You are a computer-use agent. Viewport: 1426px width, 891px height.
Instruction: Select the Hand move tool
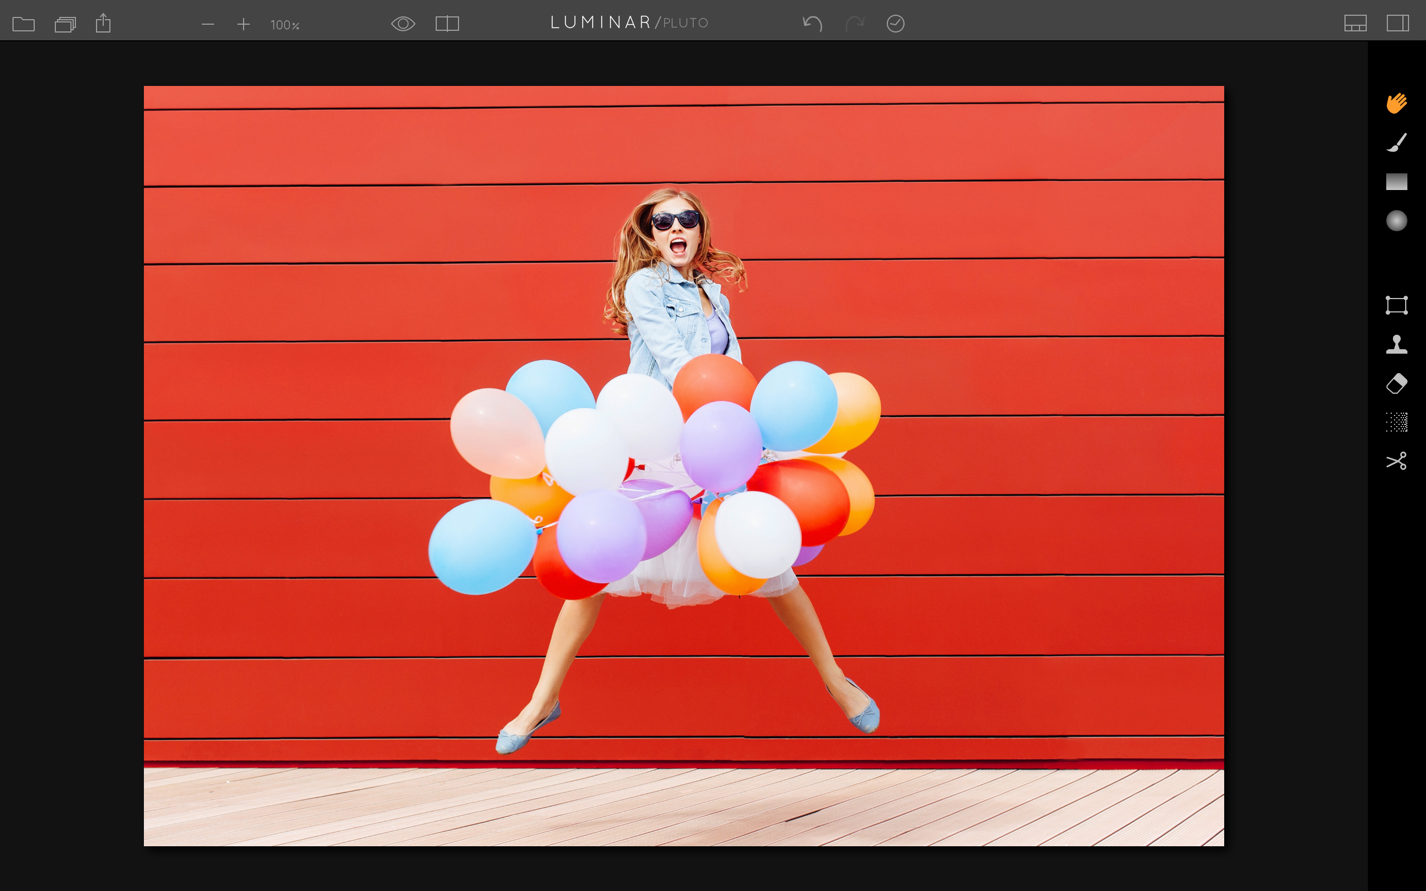click(1397, 103)
